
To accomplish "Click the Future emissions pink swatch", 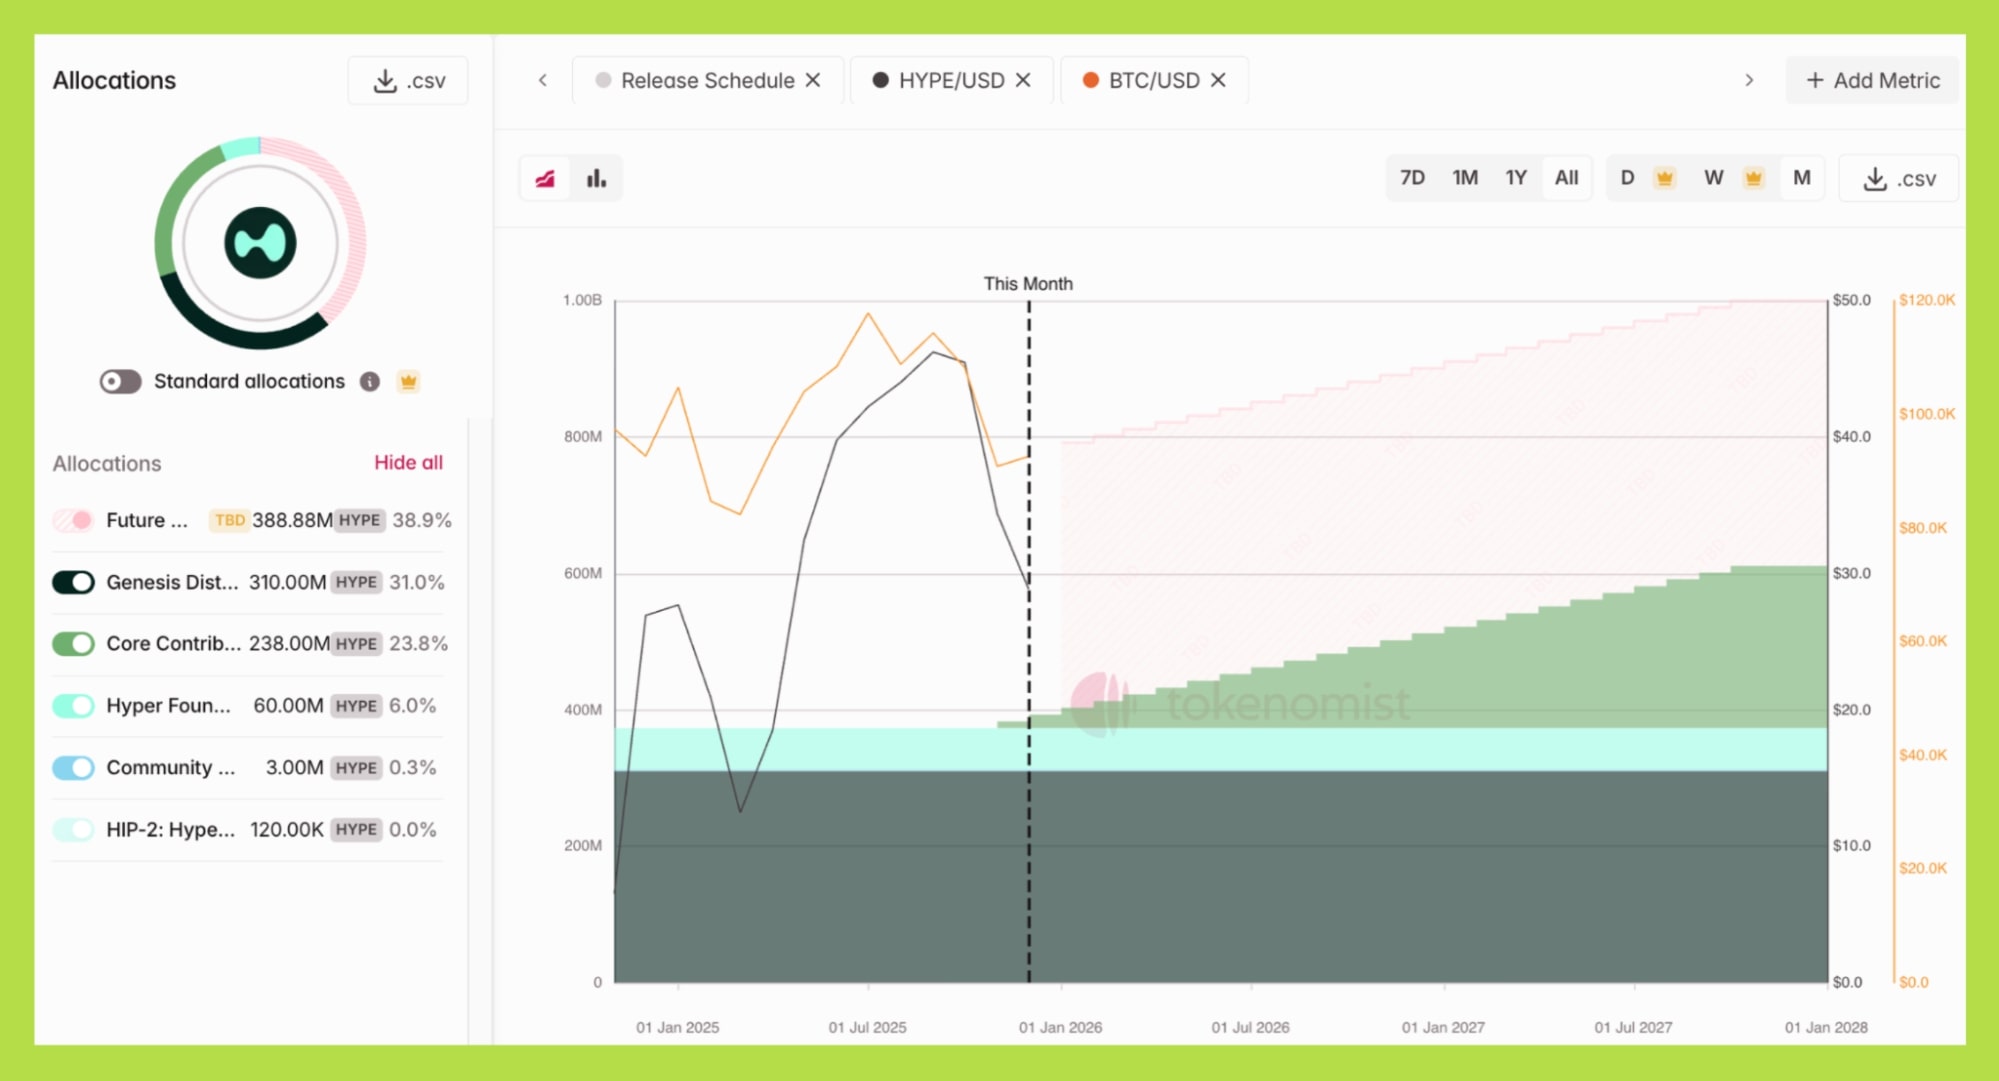I will (x=73, y=520).
